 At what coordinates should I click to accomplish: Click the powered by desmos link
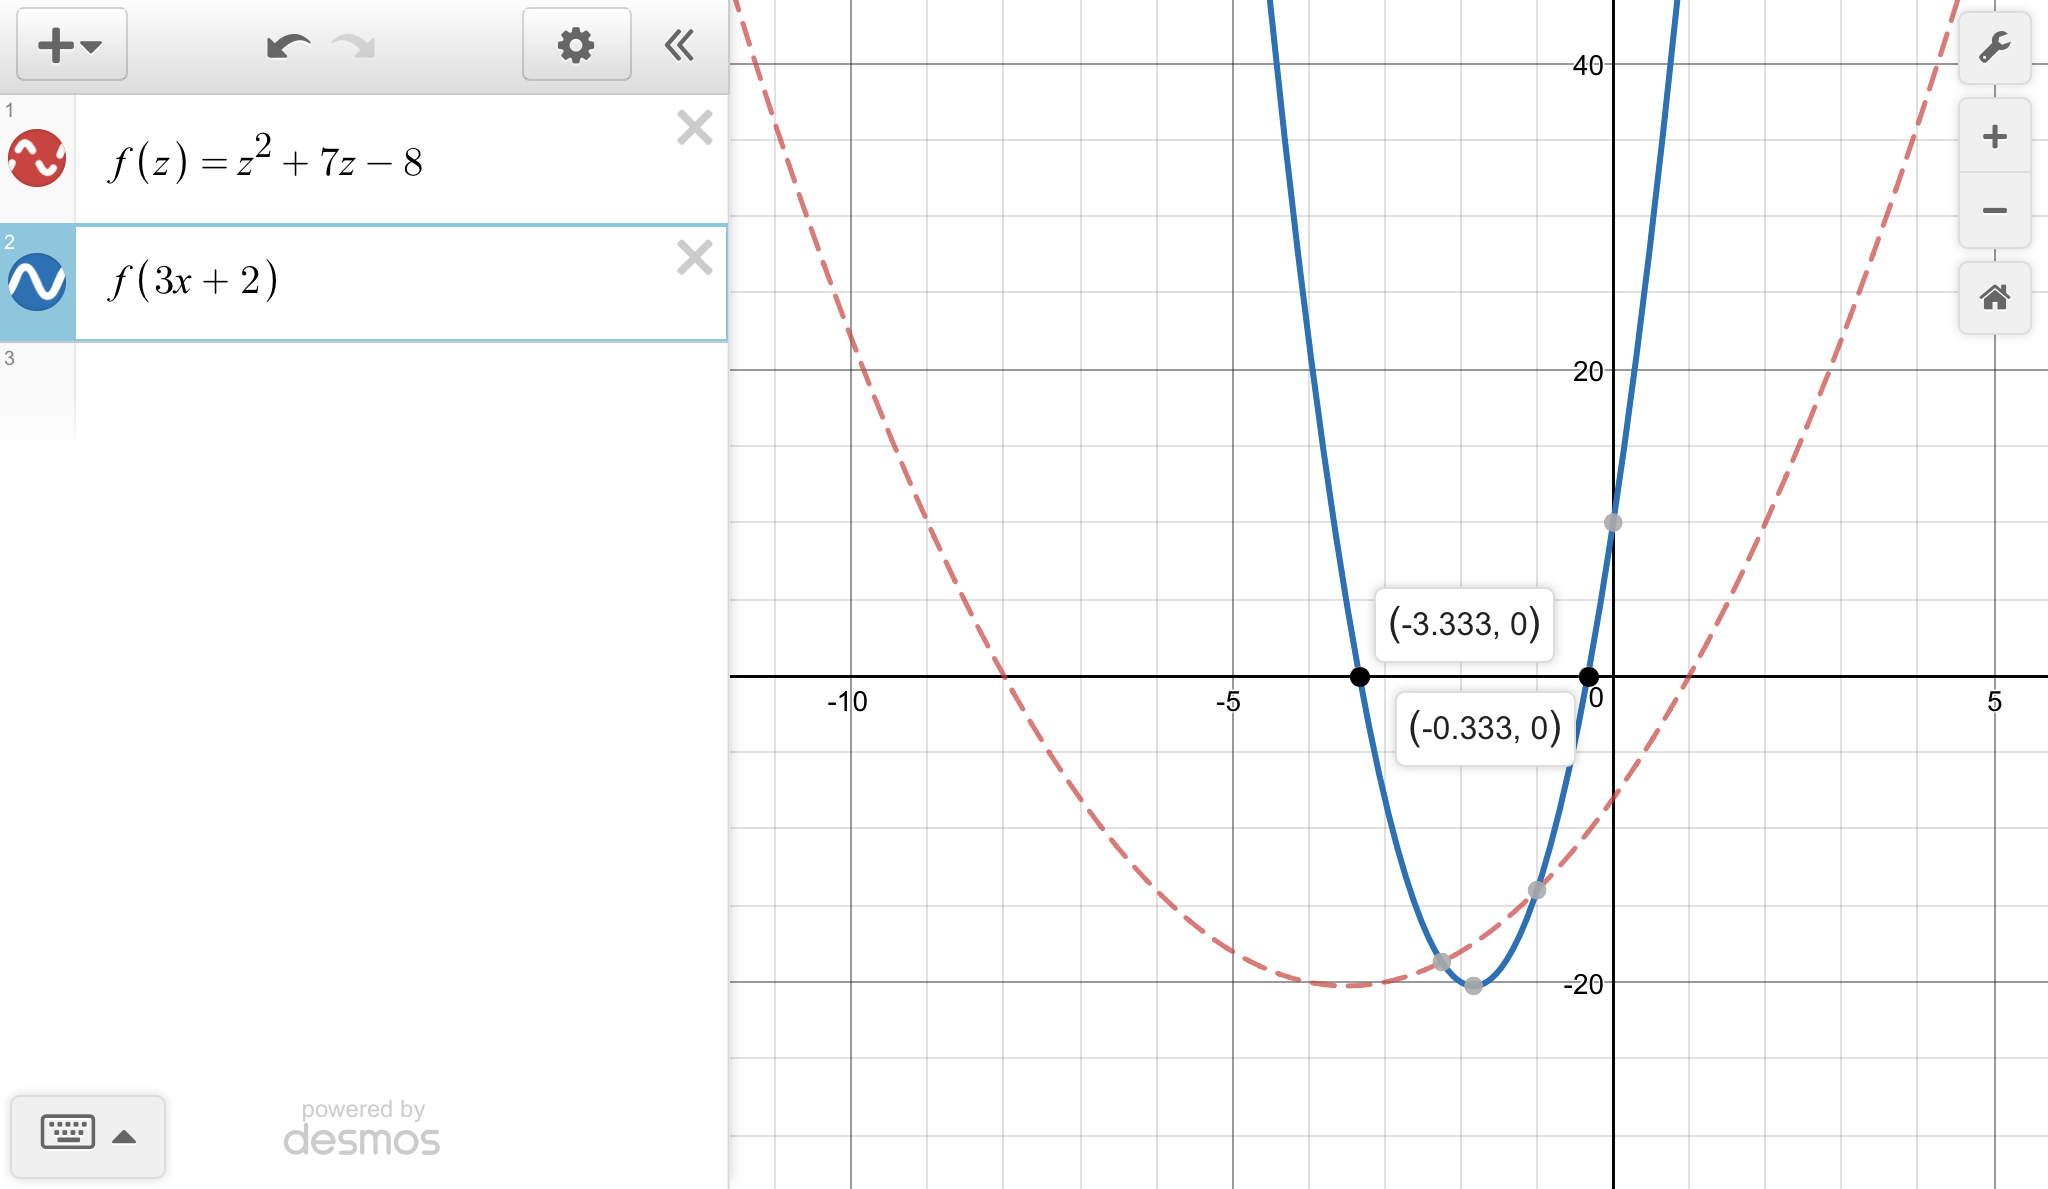[362, 1129]
